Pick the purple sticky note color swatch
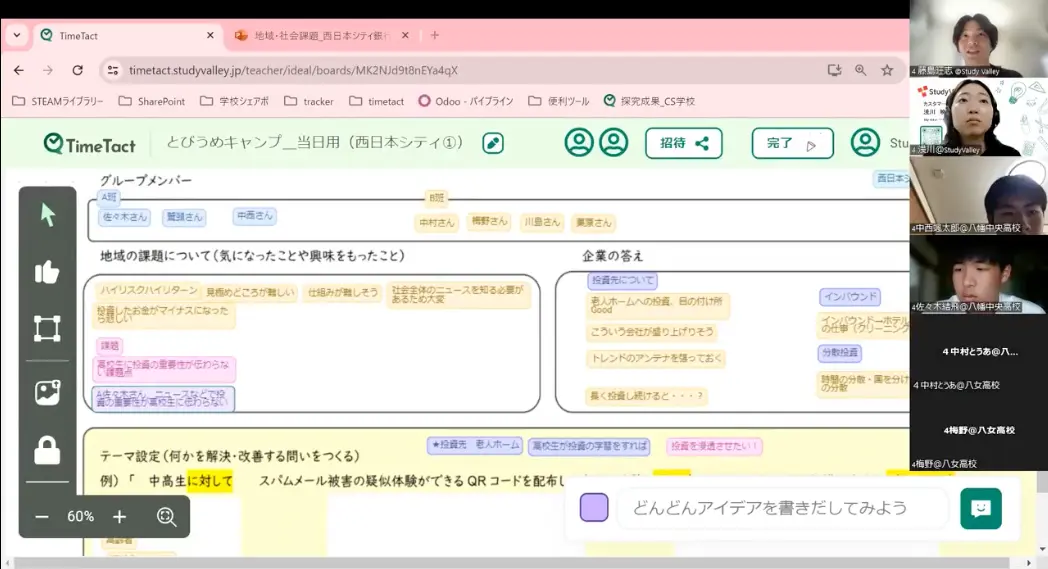 coord(594,508)
